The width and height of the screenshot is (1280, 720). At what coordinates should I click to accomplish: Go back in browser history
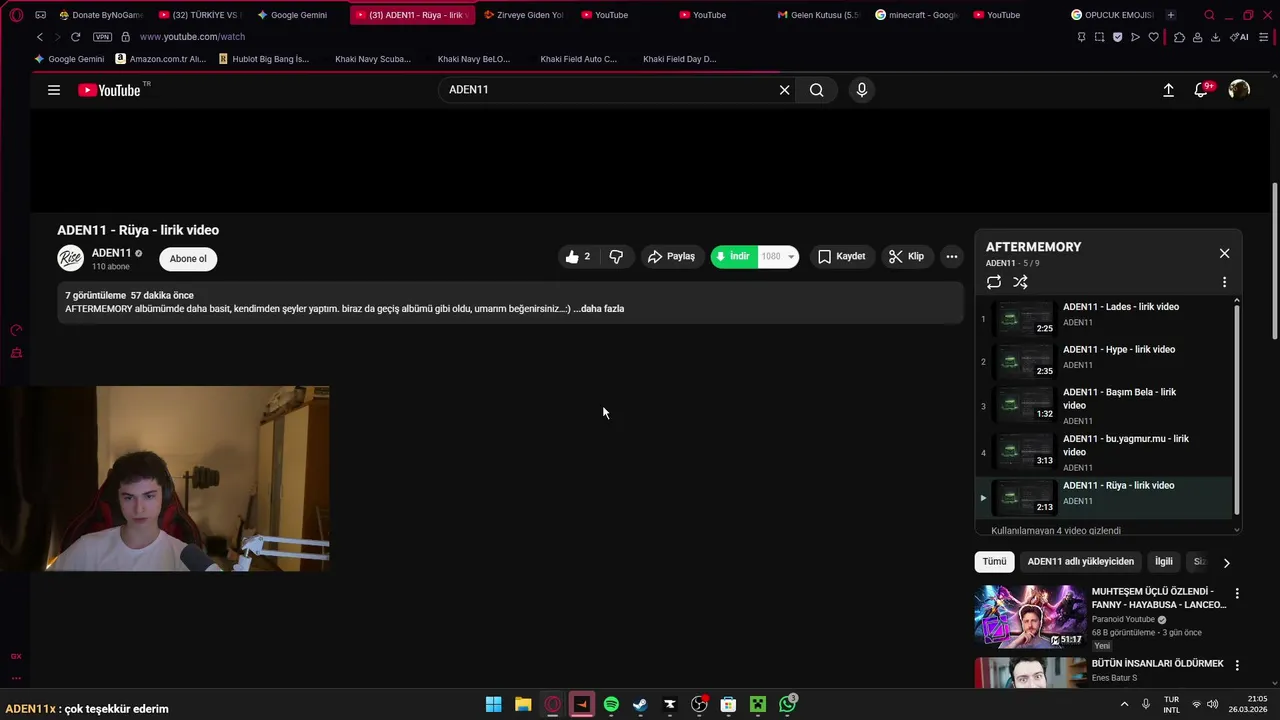click(x=40, y=37)
